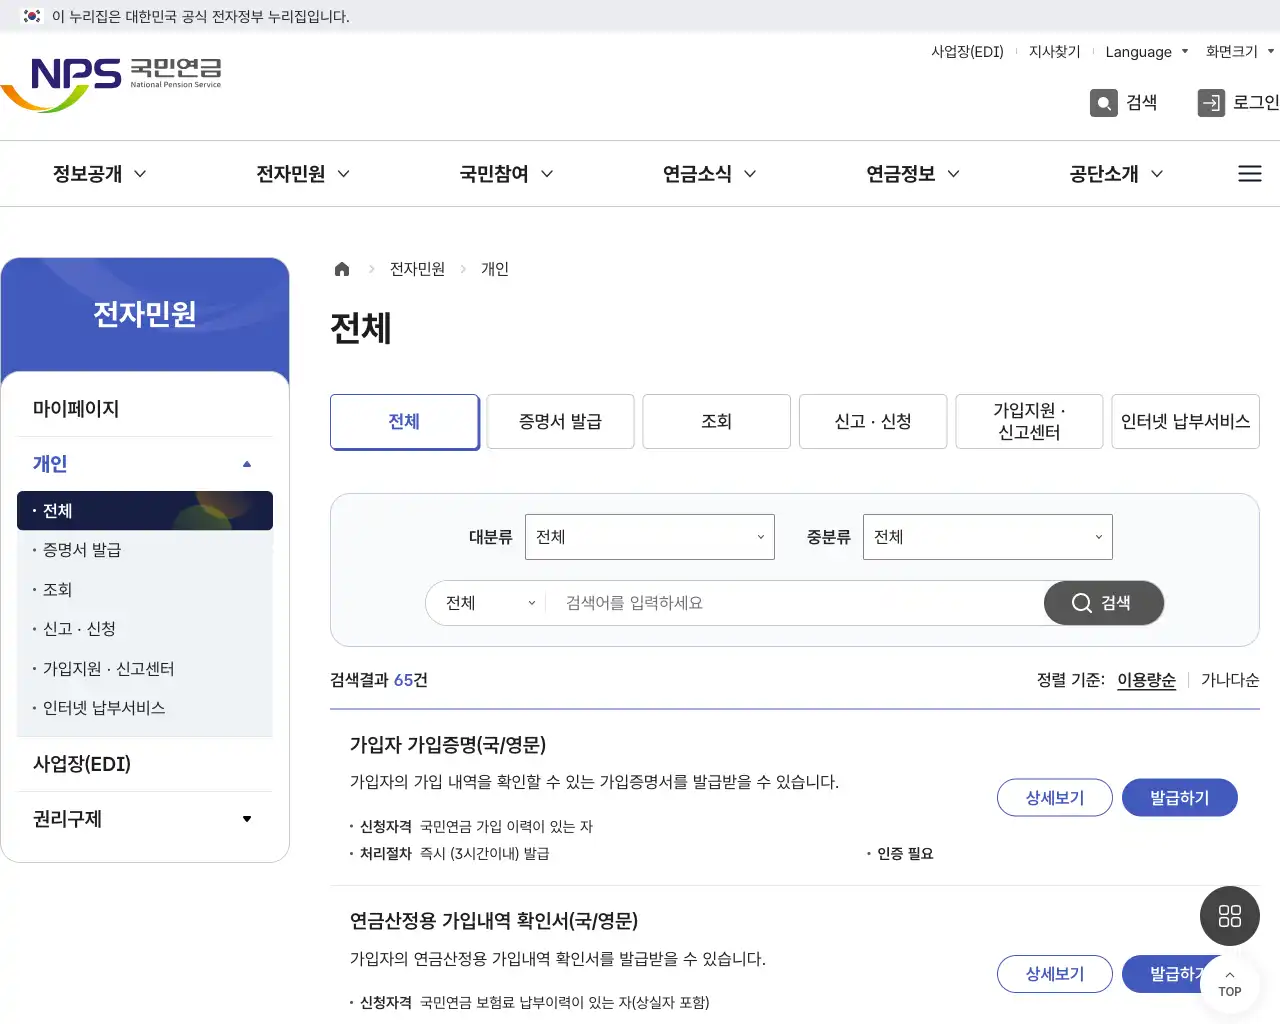Image resolution: width=1280 pixels, height=1024 pixels.
Task: Click 상세보기 for 연금산정용 가입내역 확인서
Action: coord(1055,974)
